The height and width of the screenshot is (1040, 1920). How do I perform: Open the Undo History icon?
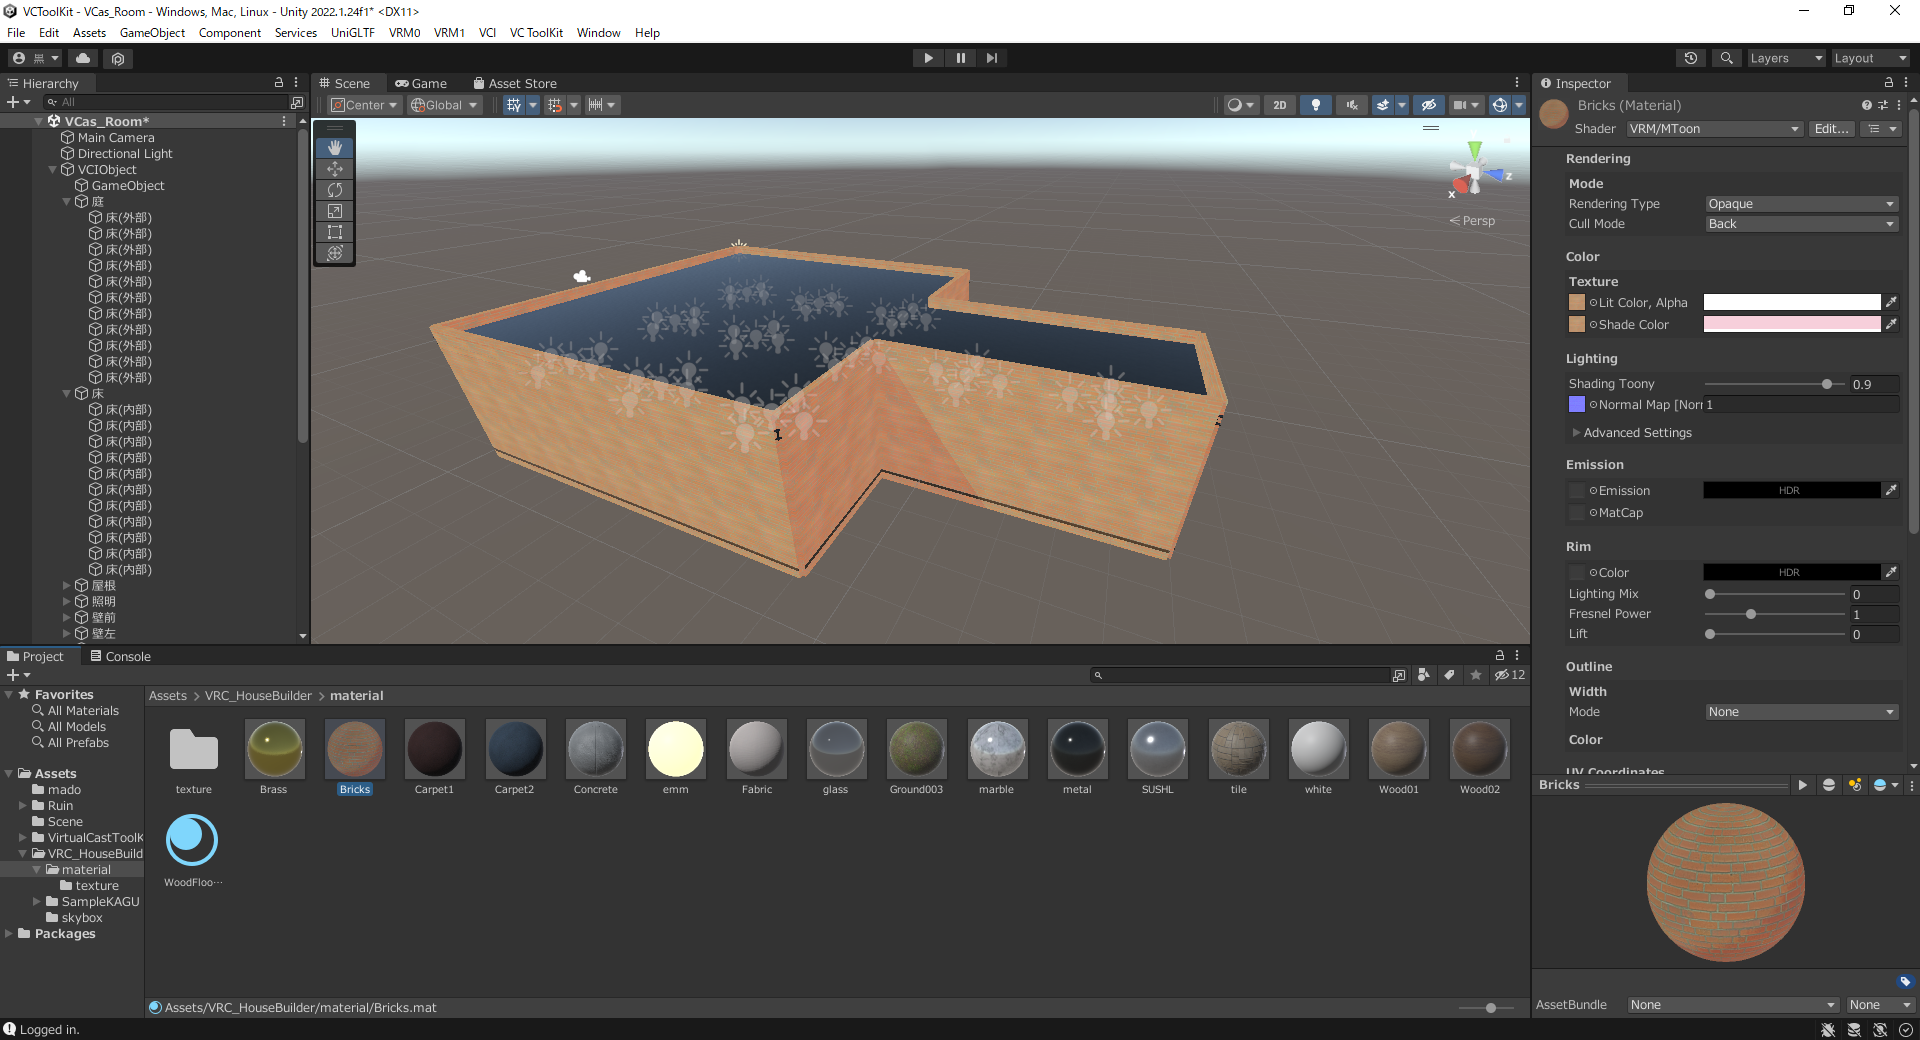pos(1691,58)
